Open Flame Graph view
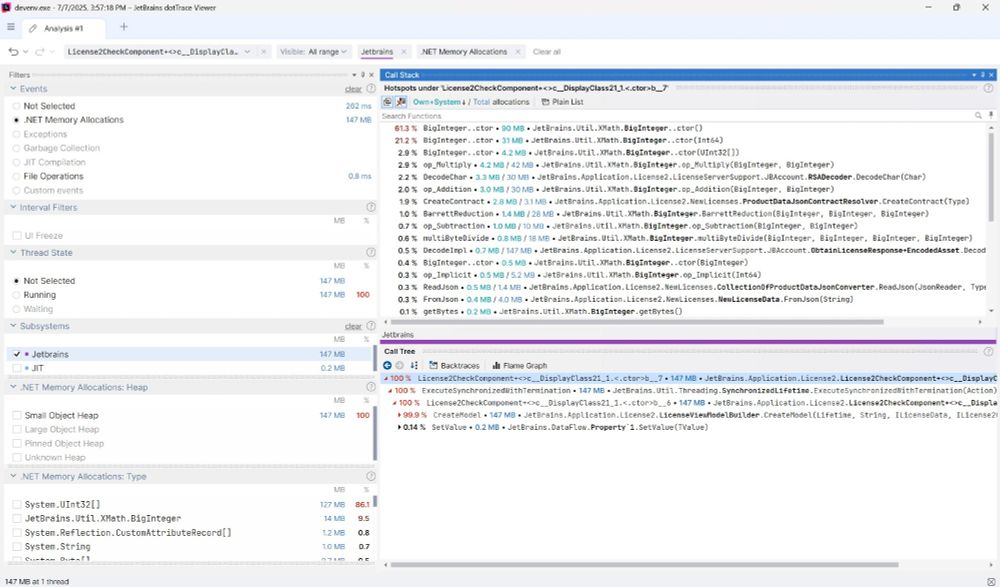This screenshot has height=587, width=1000. pyautogui.click(x=520, y=366)
